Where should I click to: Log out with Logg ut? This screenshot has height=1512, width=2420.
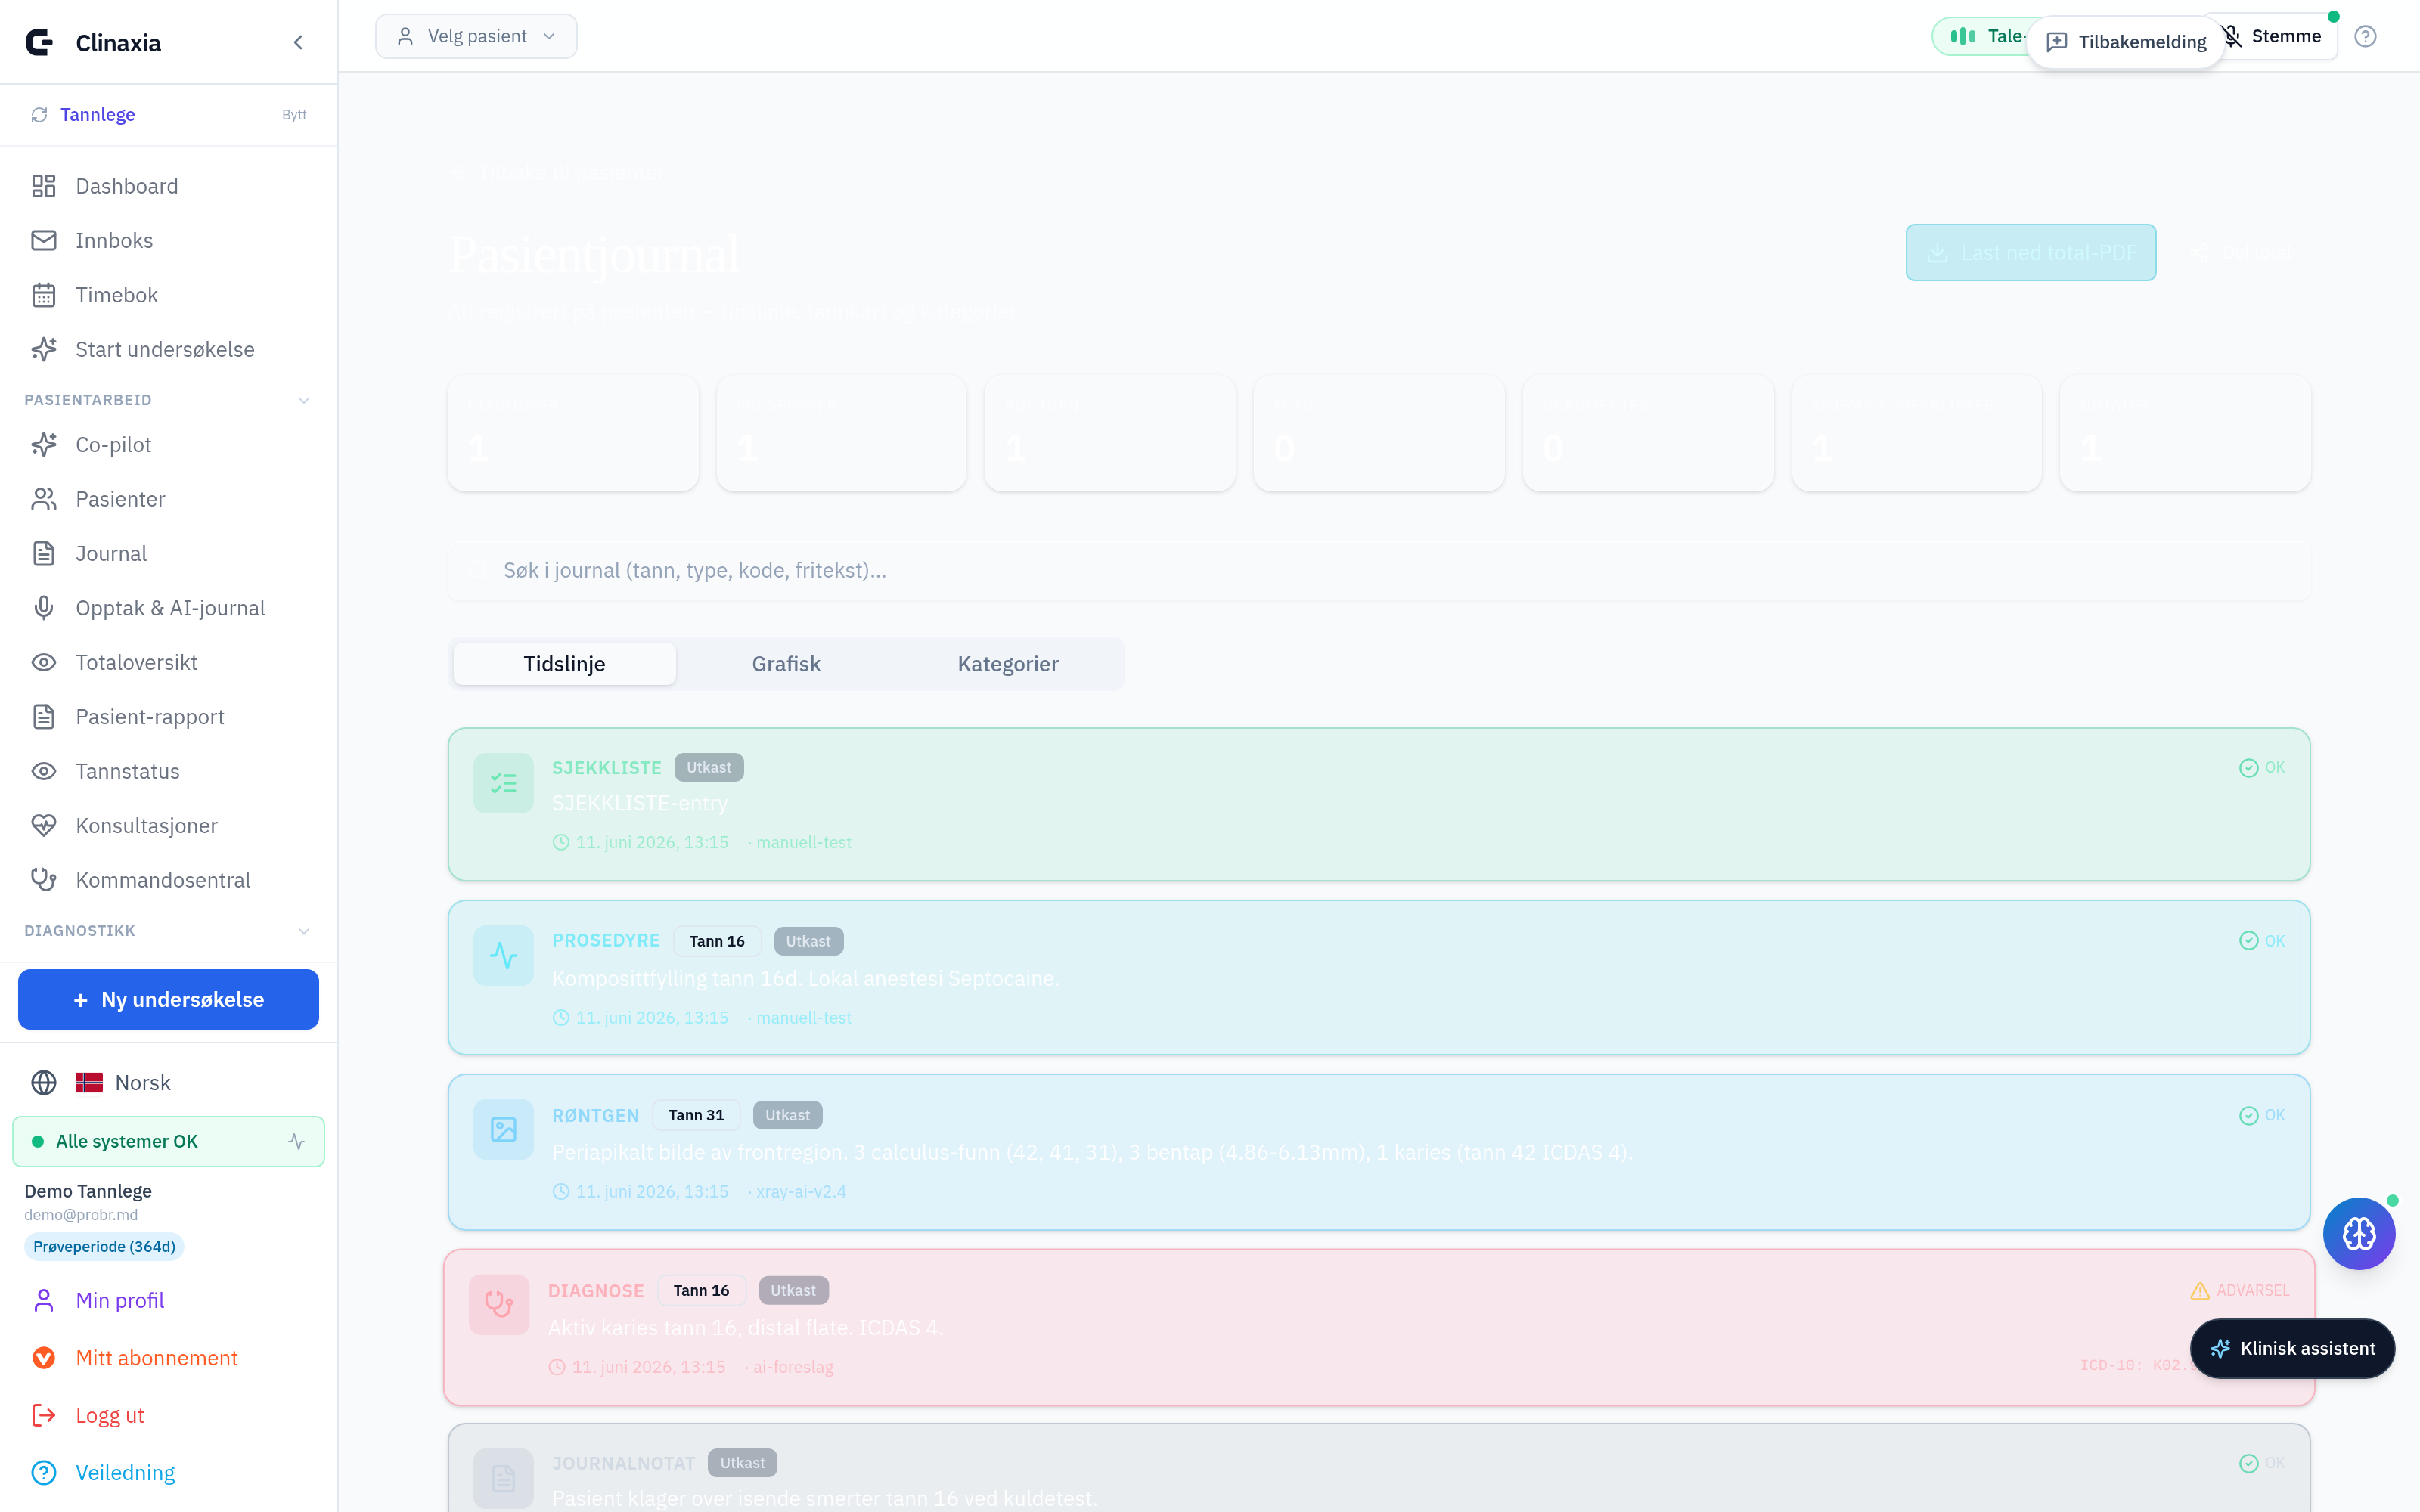click(110, 1415)
